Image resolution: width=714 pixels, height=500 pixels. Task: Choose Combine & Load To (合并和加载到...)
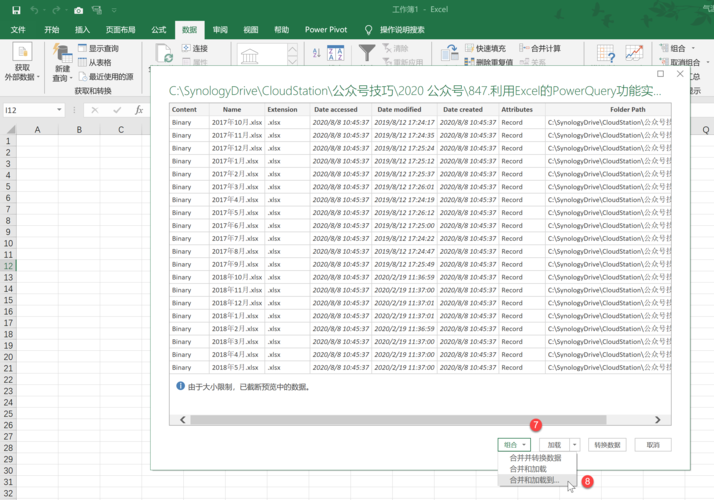point(534,480)
